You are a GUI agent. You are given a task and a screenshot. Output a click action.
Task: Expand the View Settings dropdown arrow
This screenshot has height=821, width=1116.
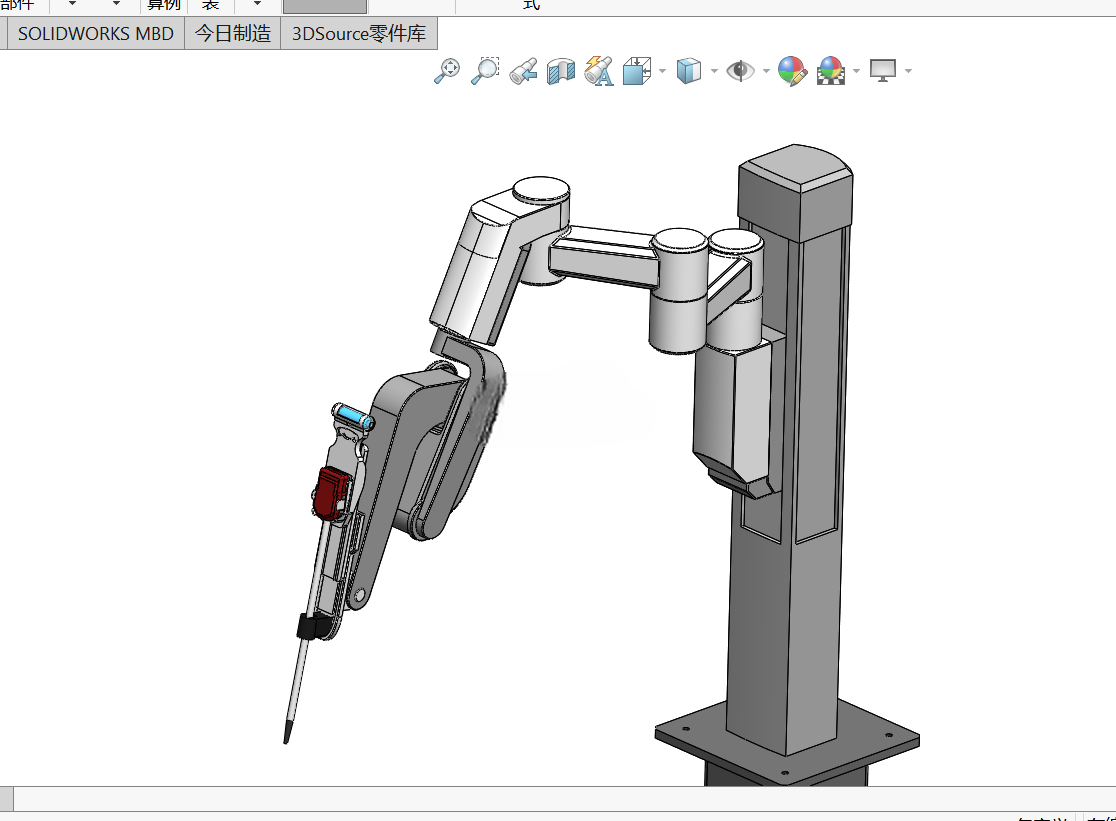click(908, 71)
